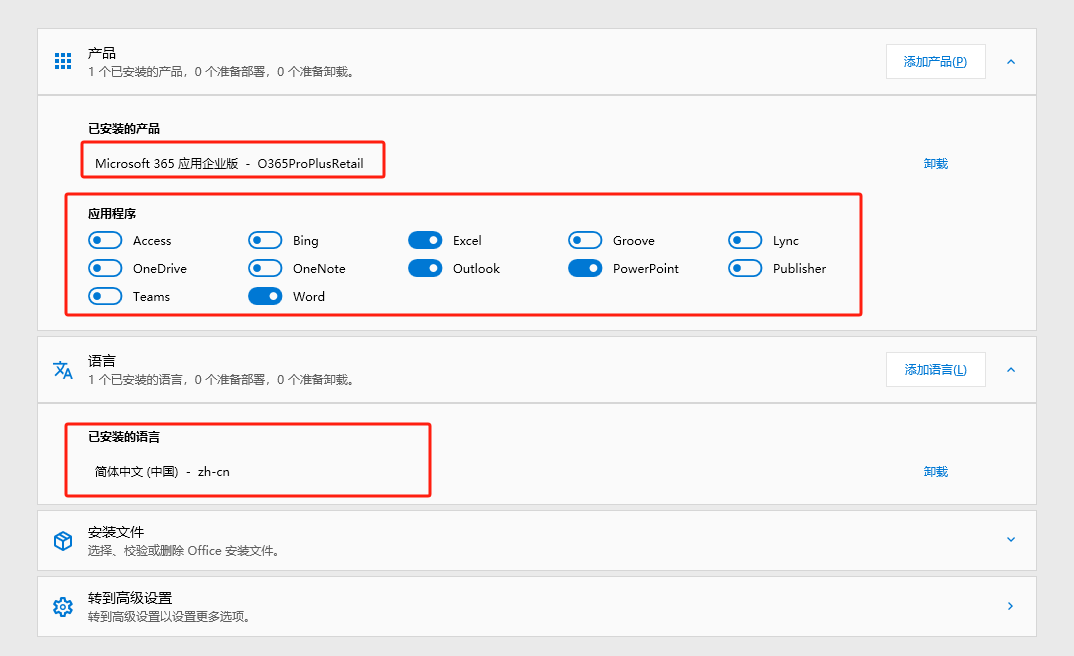The width and height of the screenshot is (1074, 656).
Task: Click the 安装文件 section title
Action: point(116,532)
